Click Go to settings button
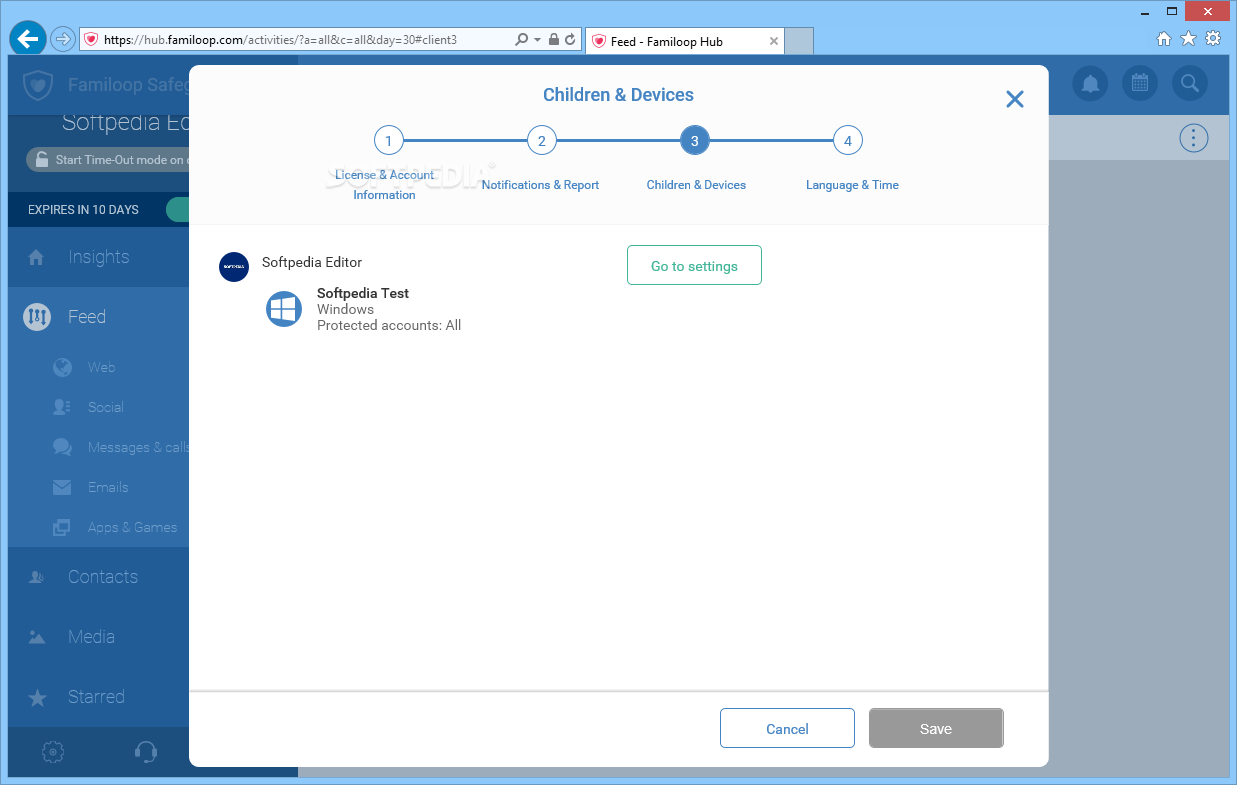 694,266
